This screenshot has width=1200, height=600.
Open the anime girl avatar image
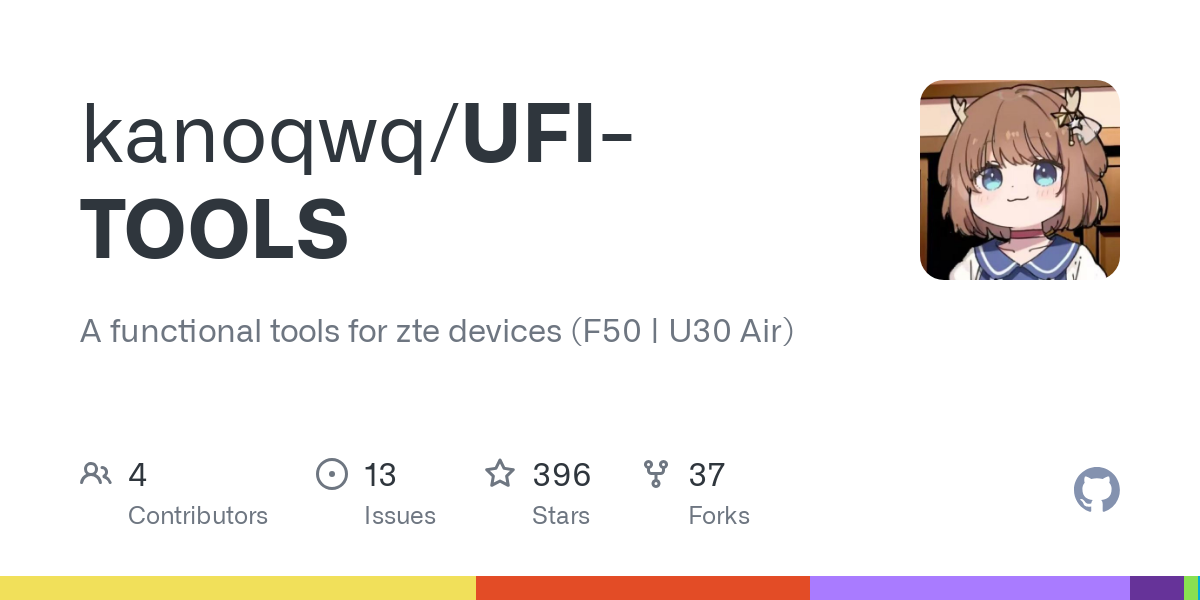1019,180
